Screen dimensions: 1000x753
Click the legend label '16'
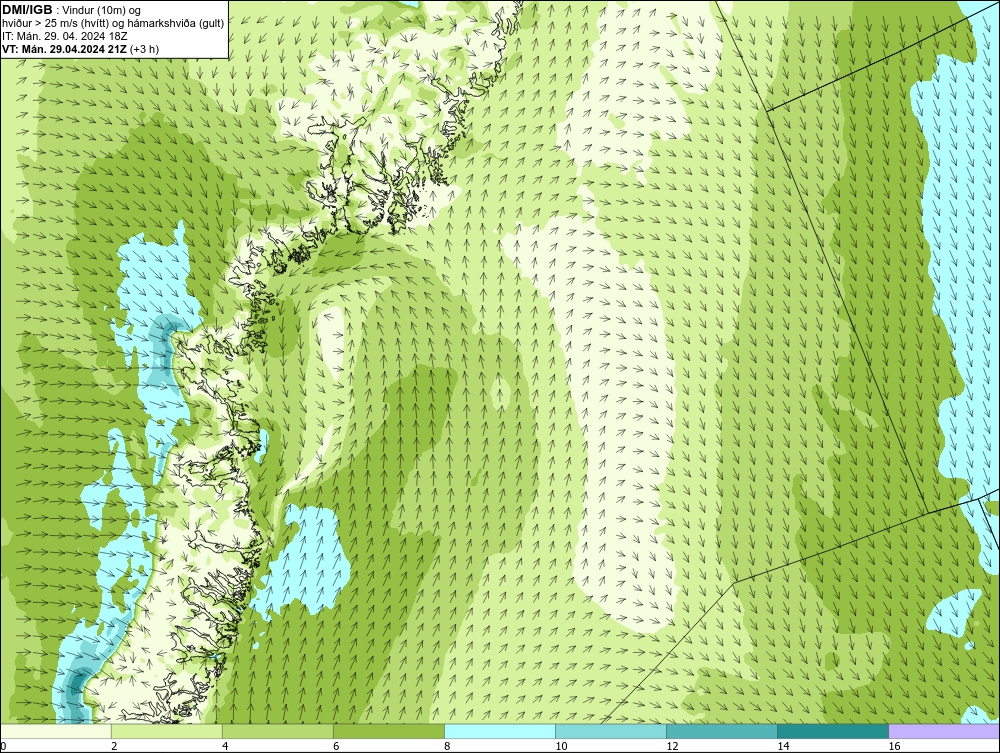894,746
